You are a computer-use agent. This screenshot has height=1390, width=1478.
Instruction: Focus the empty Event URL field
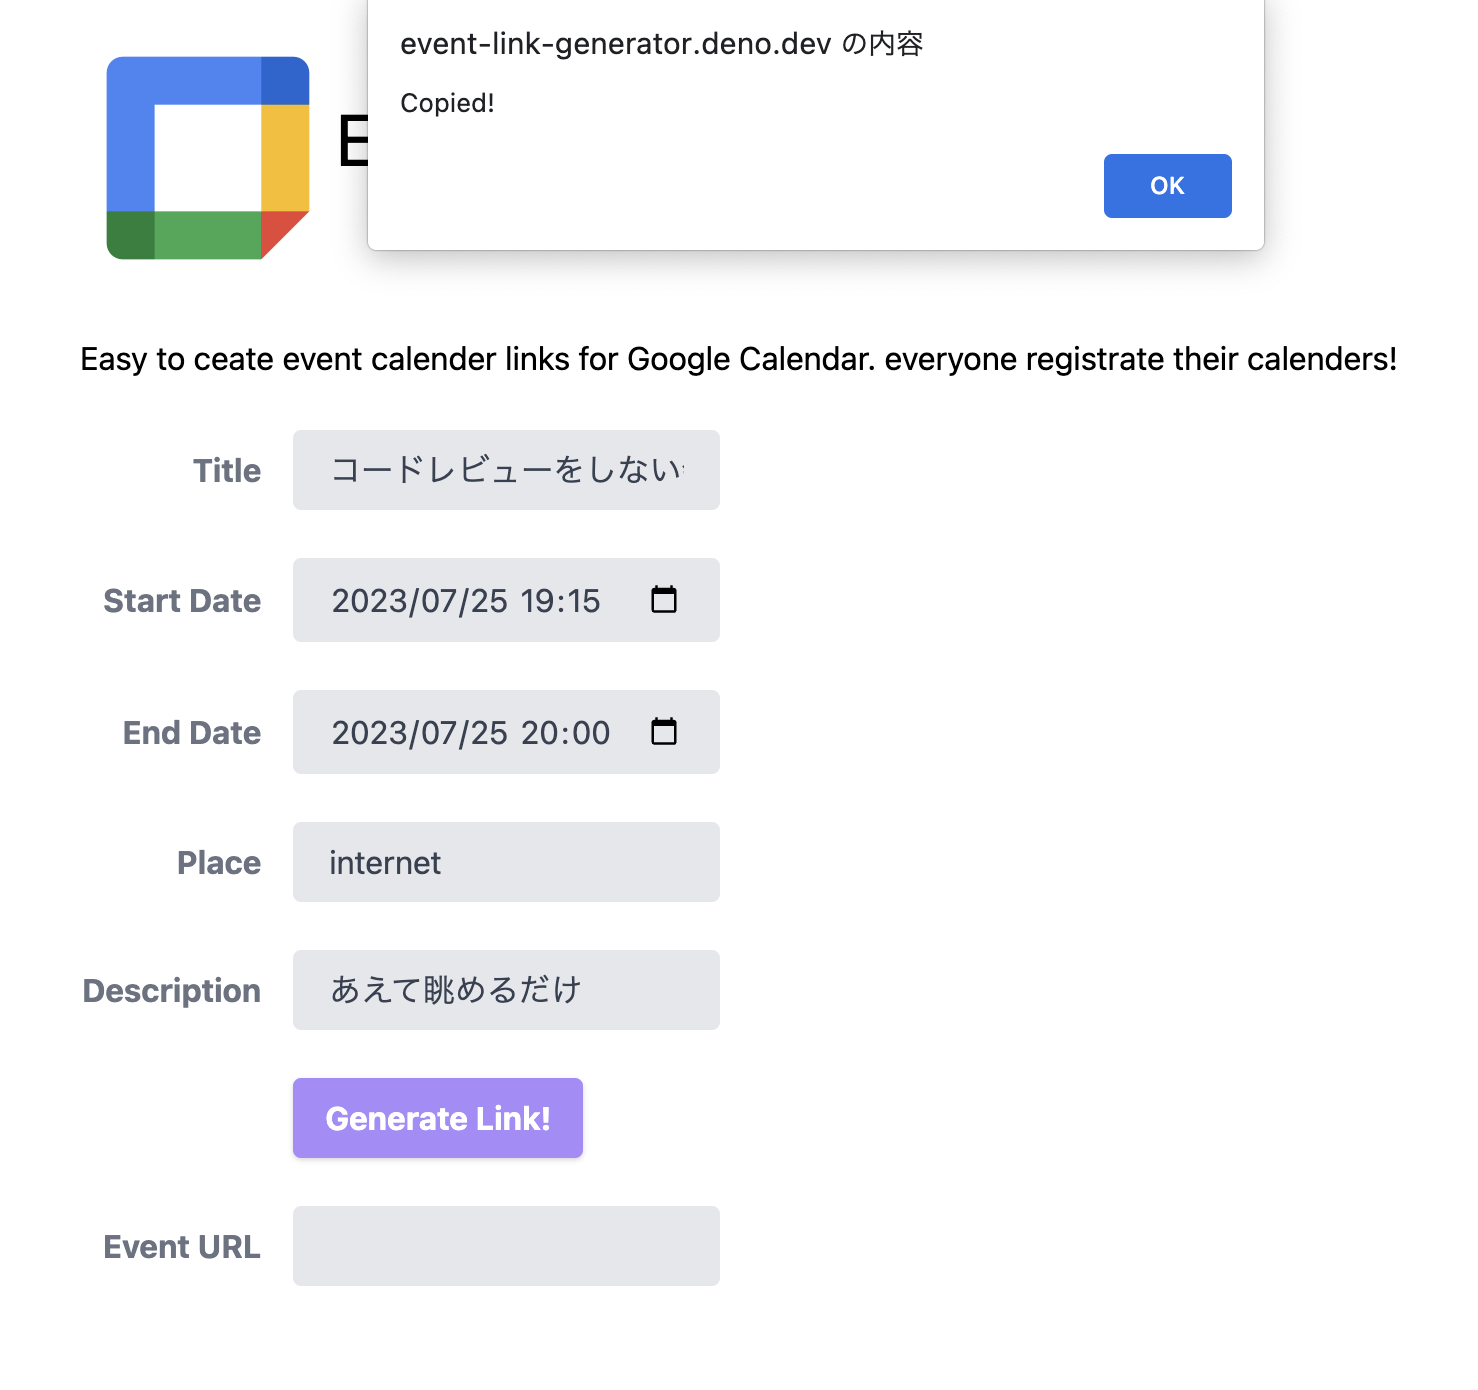click(x=506, y=1245)
